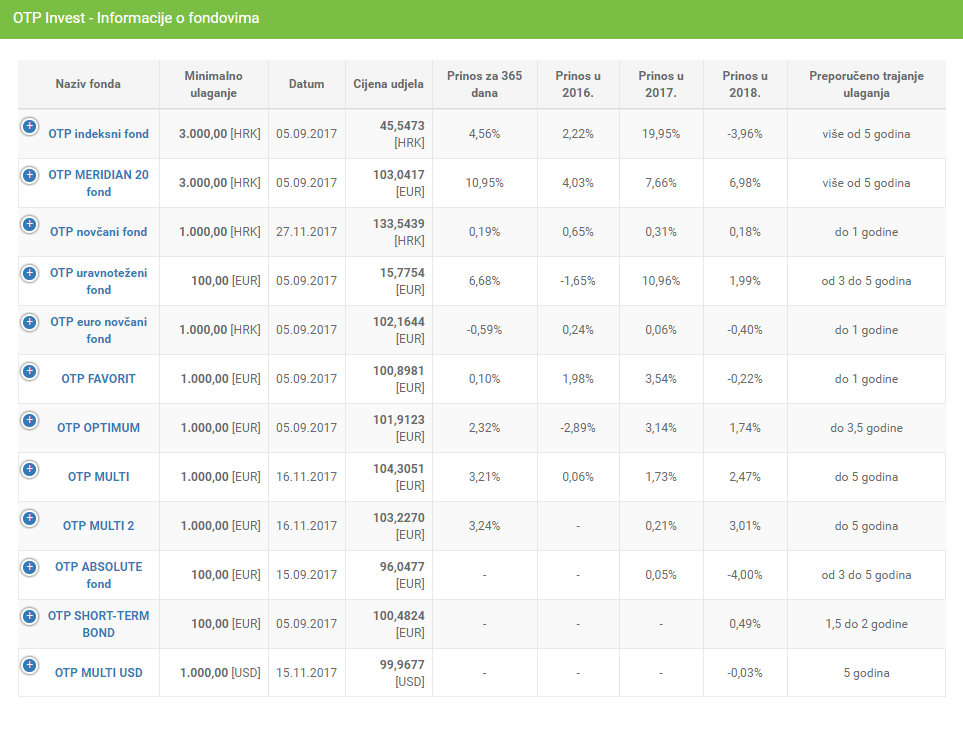Screen dimensions: 963x748
Task: Select the date 15.11.2017 cell
Action: pyautogui.click(x=306, y=673)
